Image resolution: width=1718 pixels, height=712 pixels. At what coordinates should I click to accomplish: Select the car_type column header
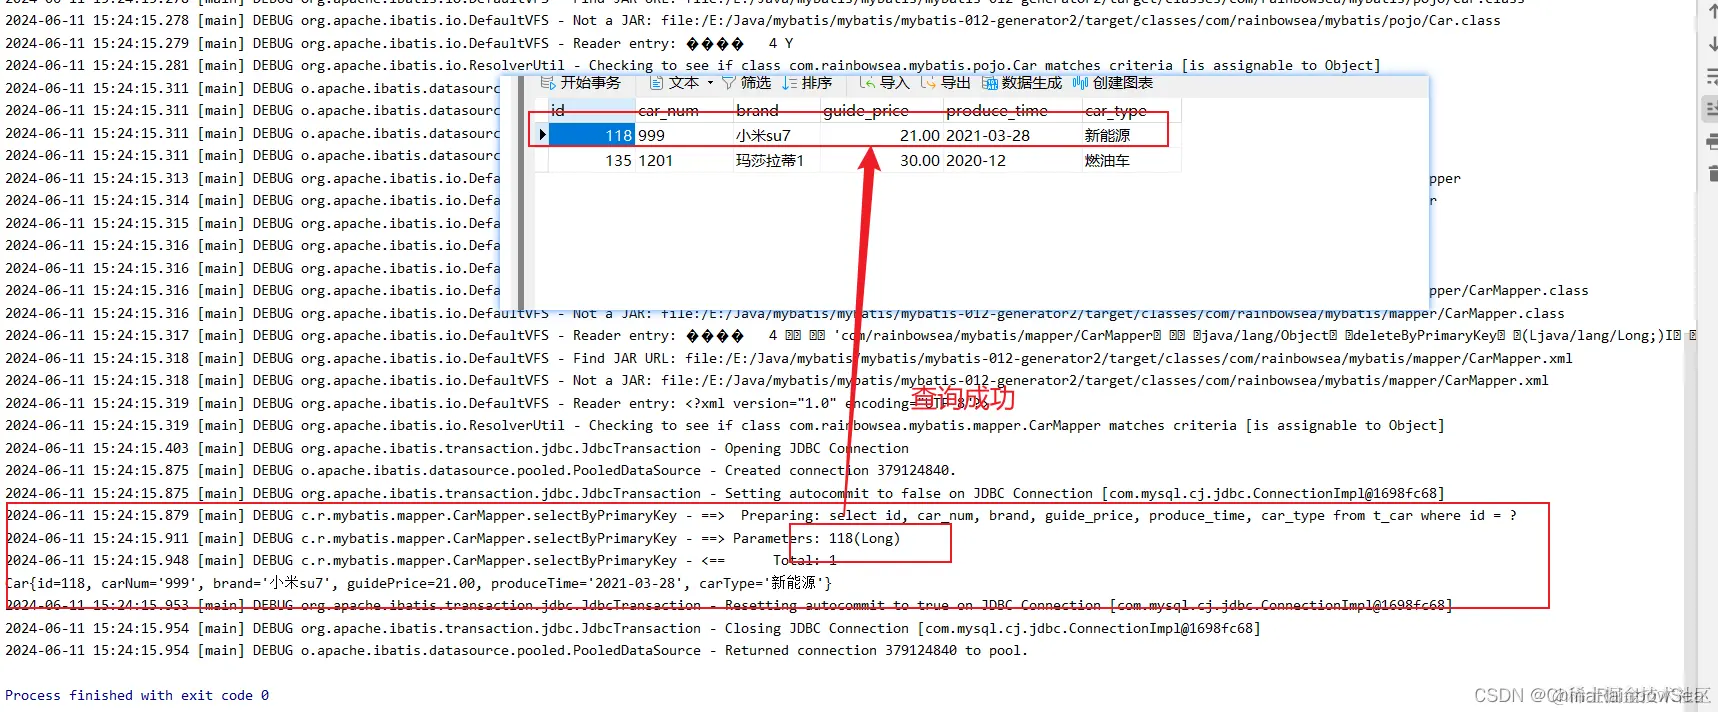(1131, 110)
